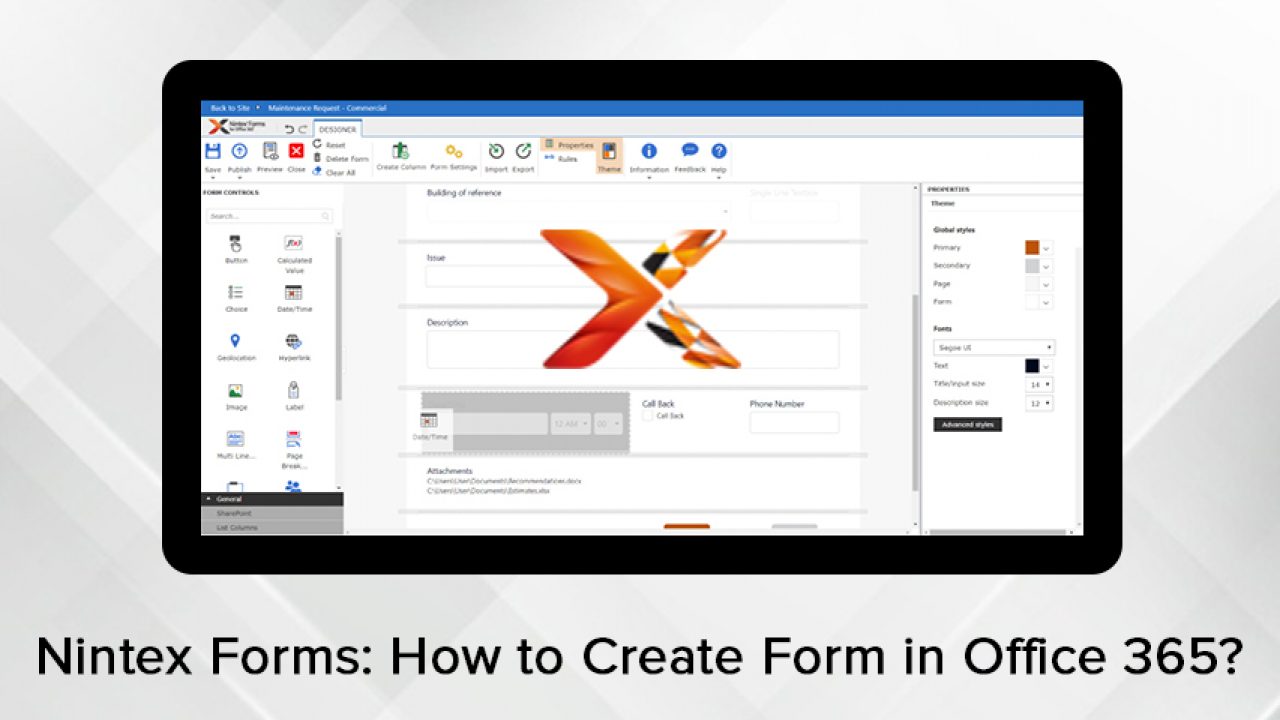Open the Secondary color dropdown arrow
Viewport: 1280px width, 720px height.
pos(1046,266)
